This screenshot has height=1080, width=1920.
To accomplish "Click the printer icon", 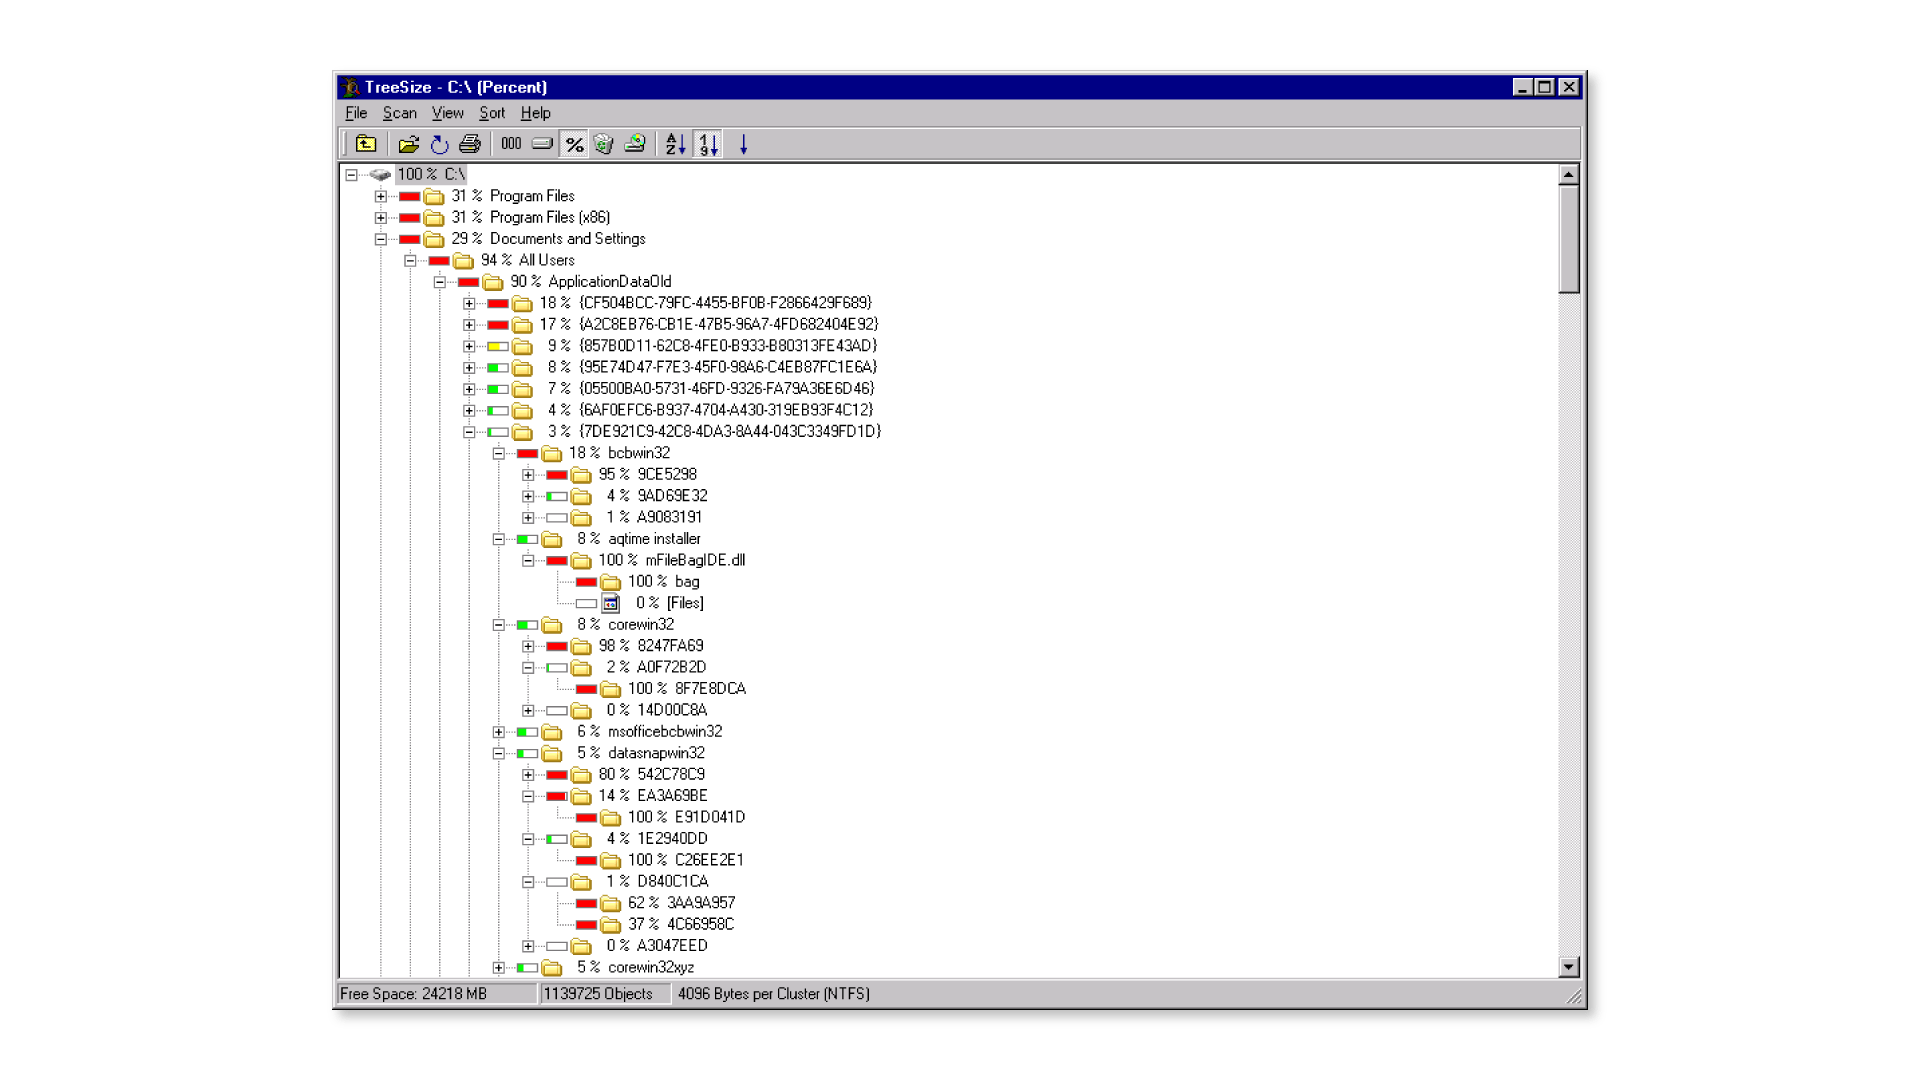I will point(470,144).
